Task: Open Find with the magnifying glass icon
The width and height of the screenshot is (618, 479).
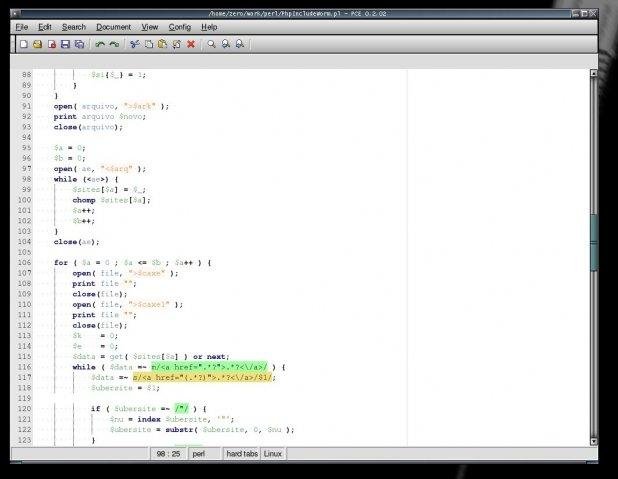Action: (211, 44)
